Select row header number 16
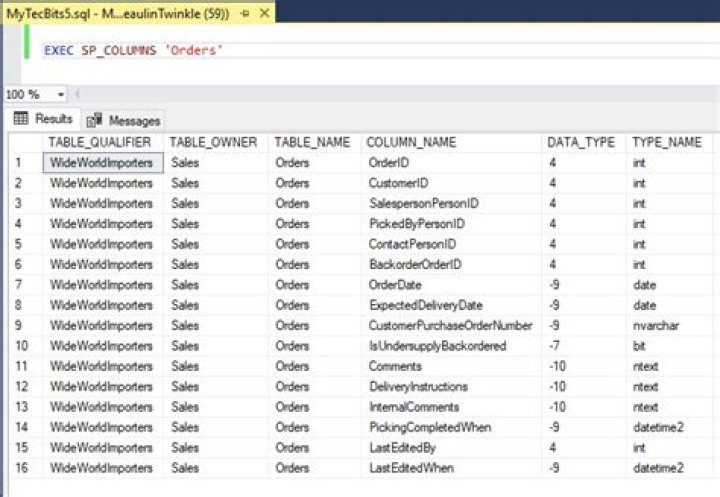Image resolution: width=720 pixels, height=497 pixels. 25,468
